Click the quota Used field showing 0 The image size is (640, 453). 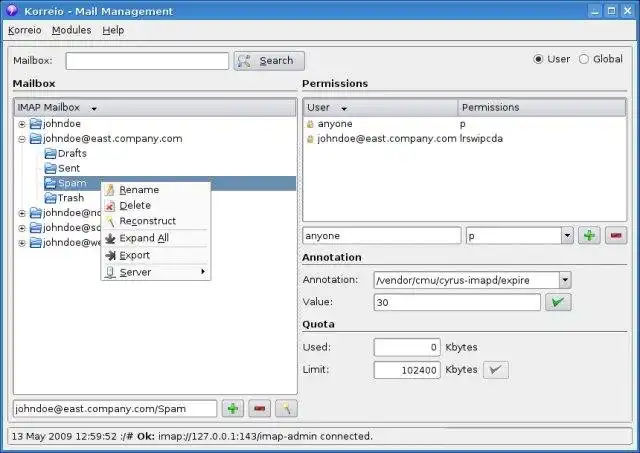[x=407, y=347]
